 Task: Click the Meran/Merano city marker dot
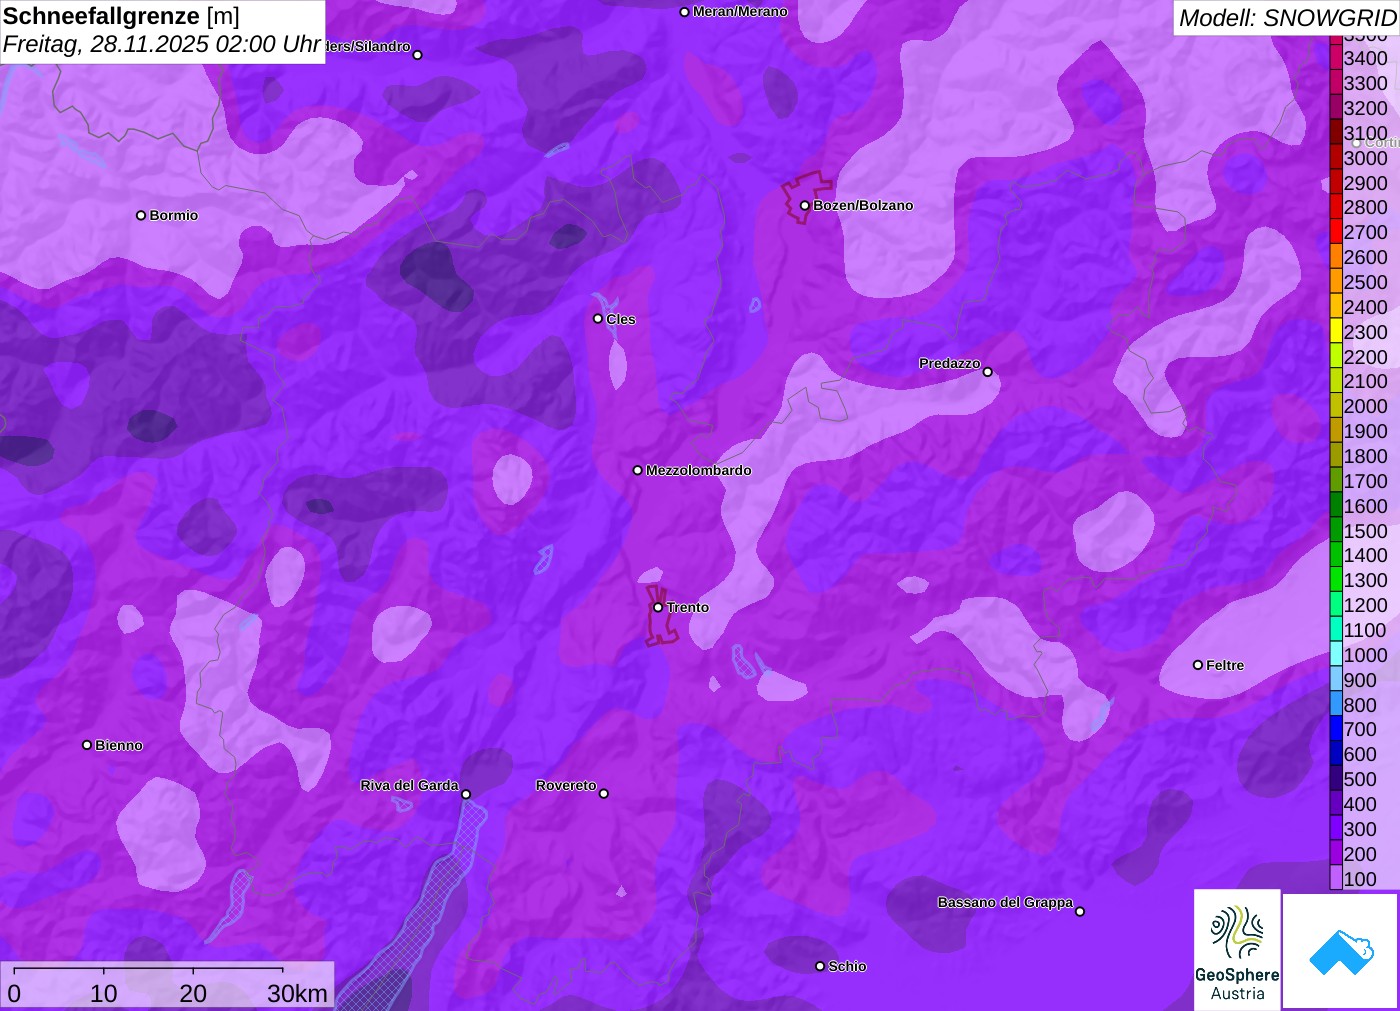(x=684, y=12)
